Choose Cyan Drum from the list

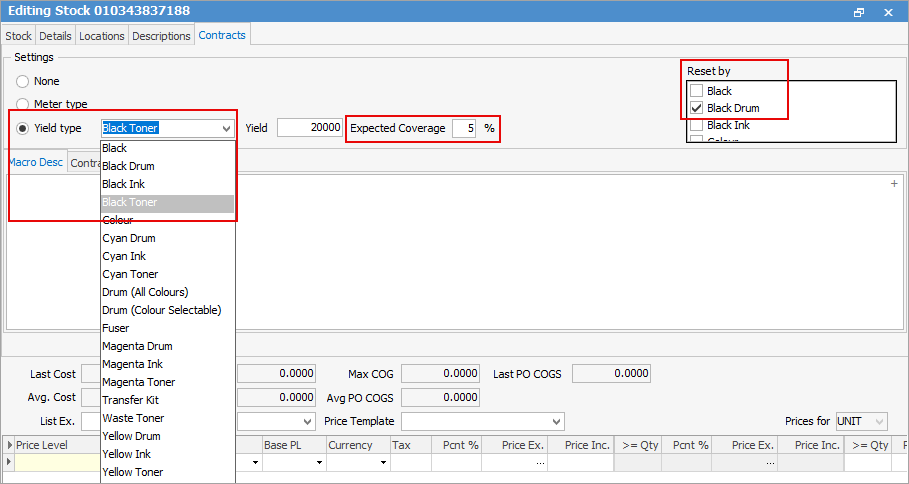168,238
